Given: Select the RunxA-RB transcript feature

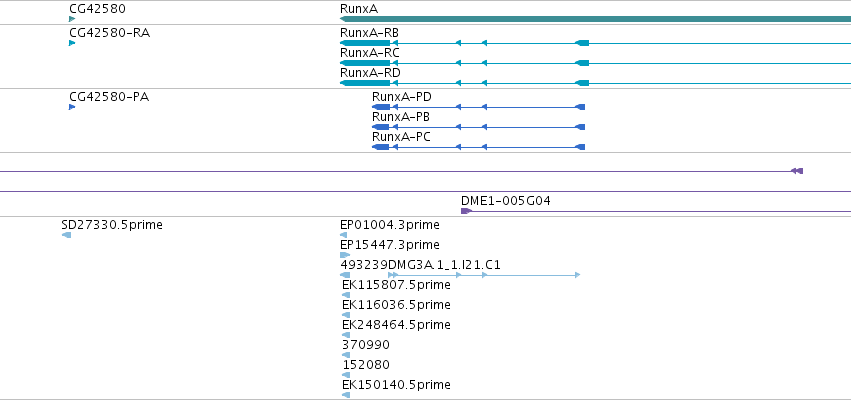Looking at the screenshot, I should point(595,43).
